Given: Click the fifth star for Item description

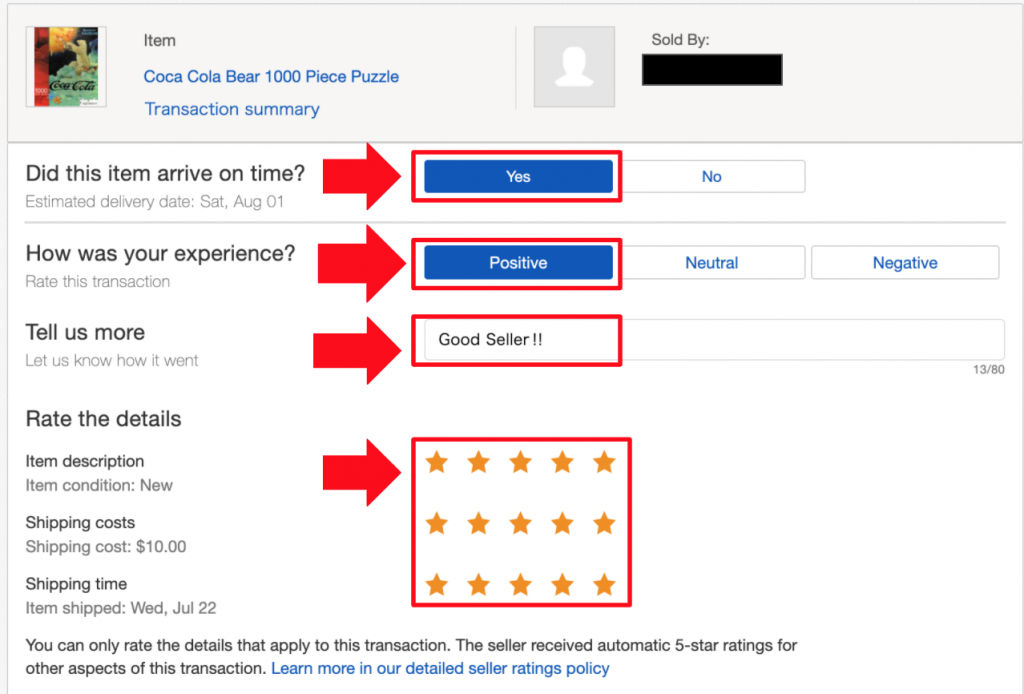Looking at the screenshot, I should (604, 462).
